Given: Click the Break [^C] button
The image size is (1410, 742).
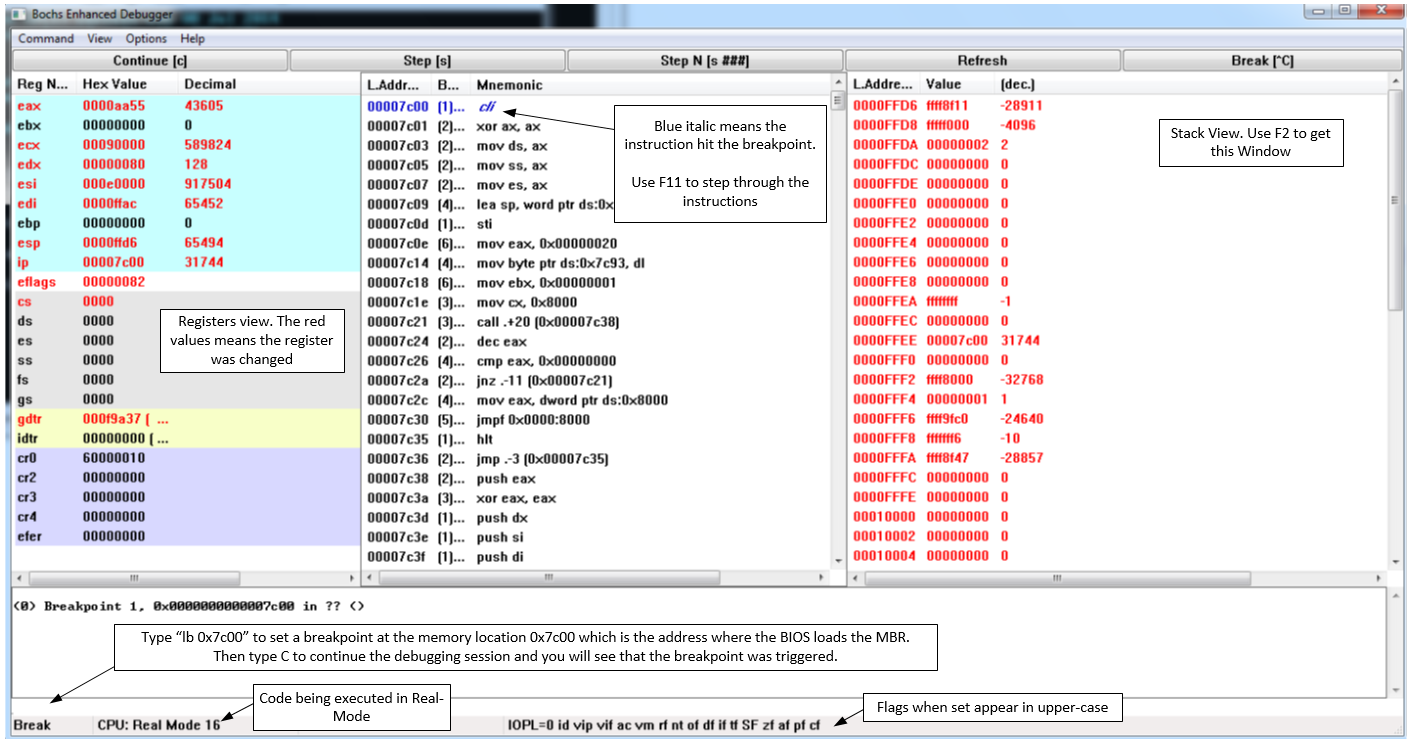Looking at the screenshot, I should [x=1261, y=61].
